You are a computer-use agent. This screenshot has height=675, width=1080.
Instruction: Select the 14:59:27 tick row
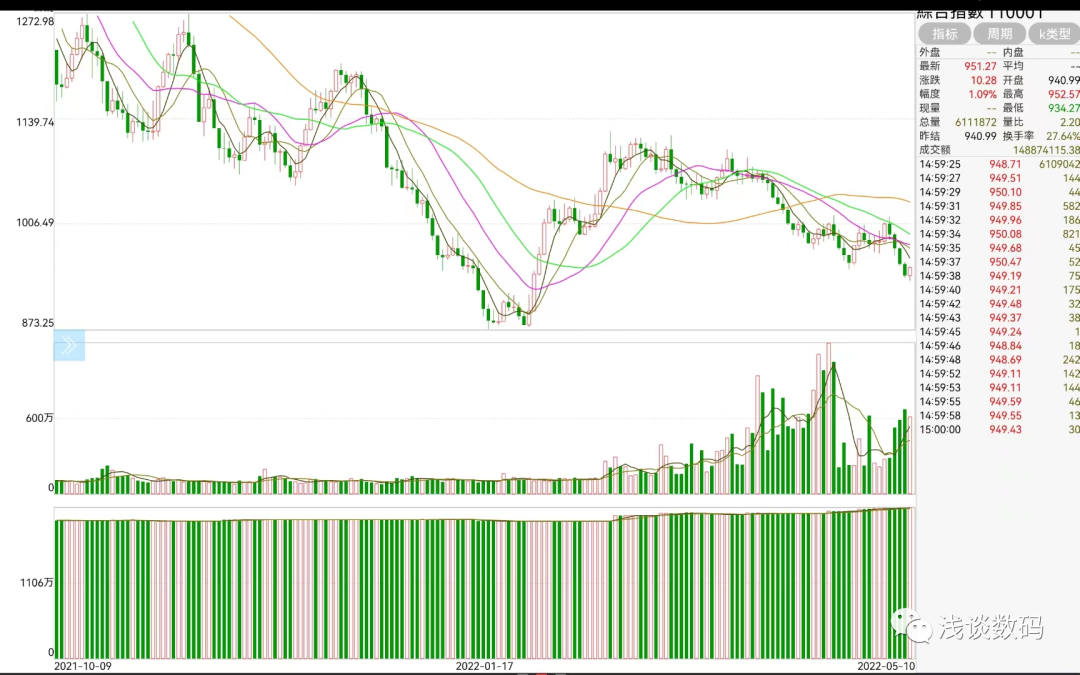pos(999,178)
